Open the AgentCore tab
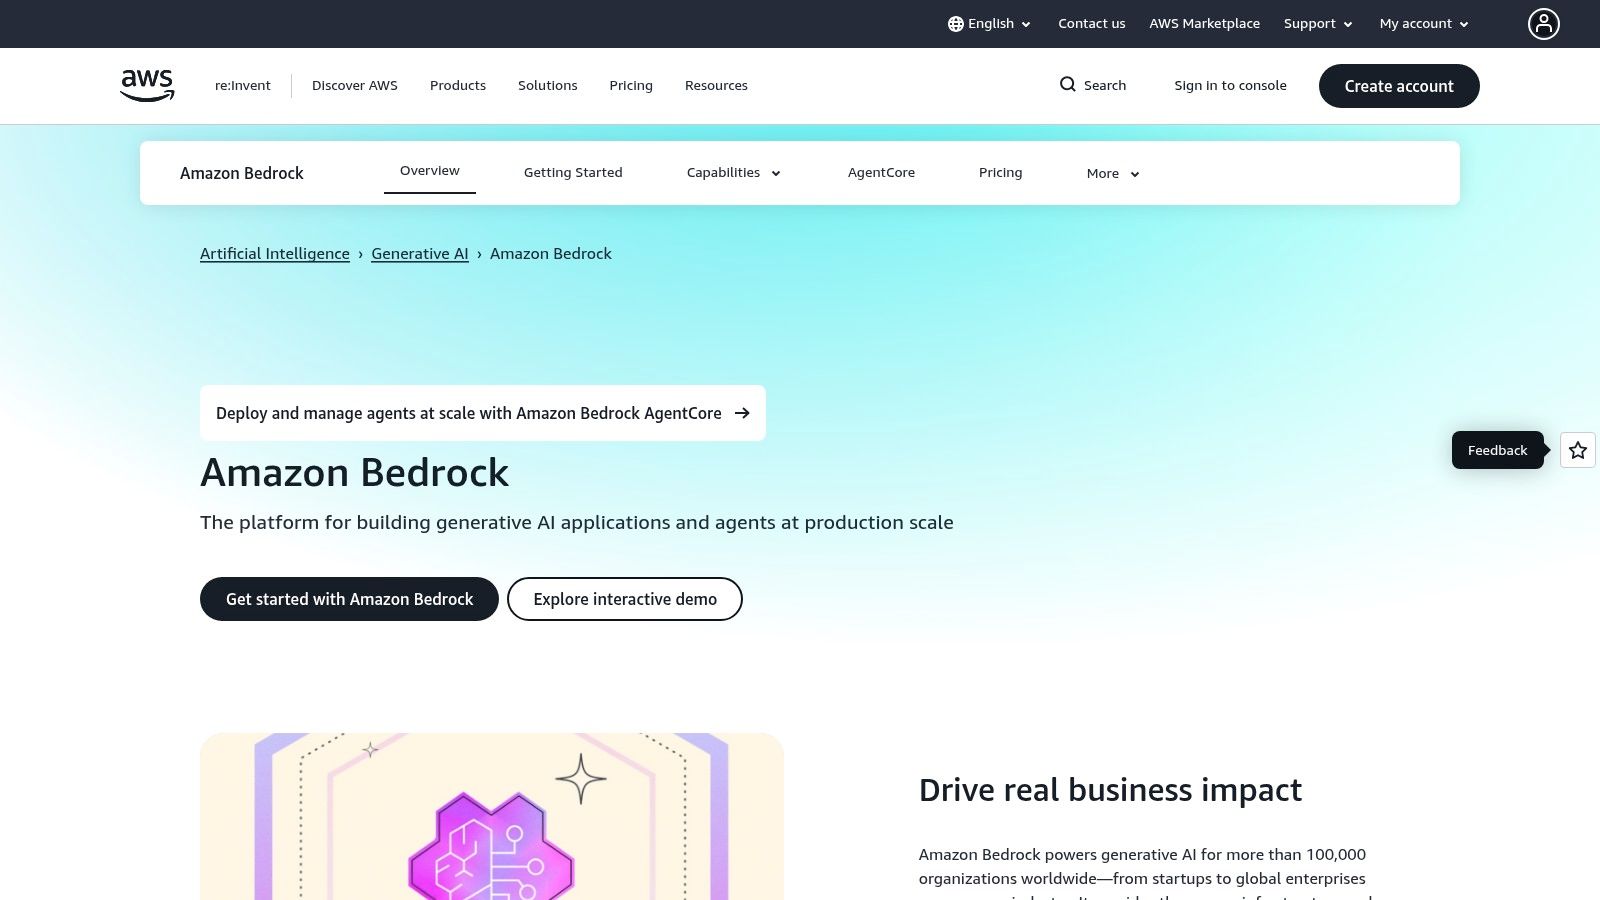1600x900 pixels. click(881, 172)
